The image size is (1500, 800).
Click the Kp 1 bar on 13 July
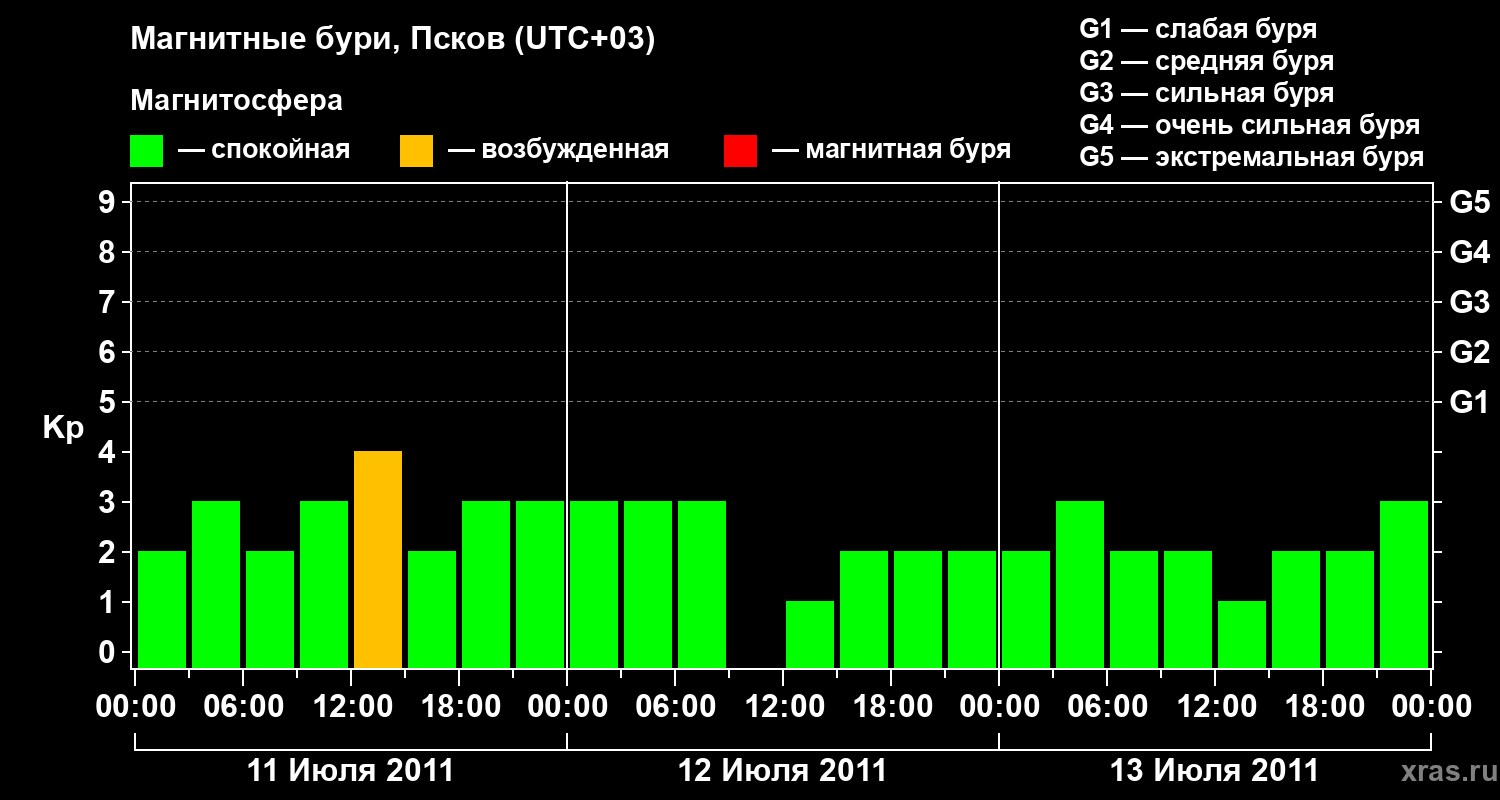[1242, 635]
